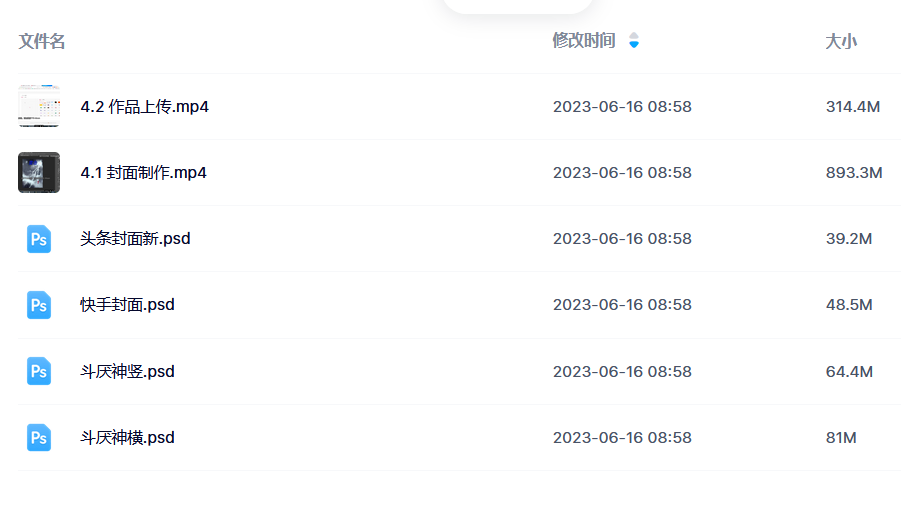901x507 pixels.
Task: Click the Ps icon for 快手封面.psd
Action: [39, 305]
